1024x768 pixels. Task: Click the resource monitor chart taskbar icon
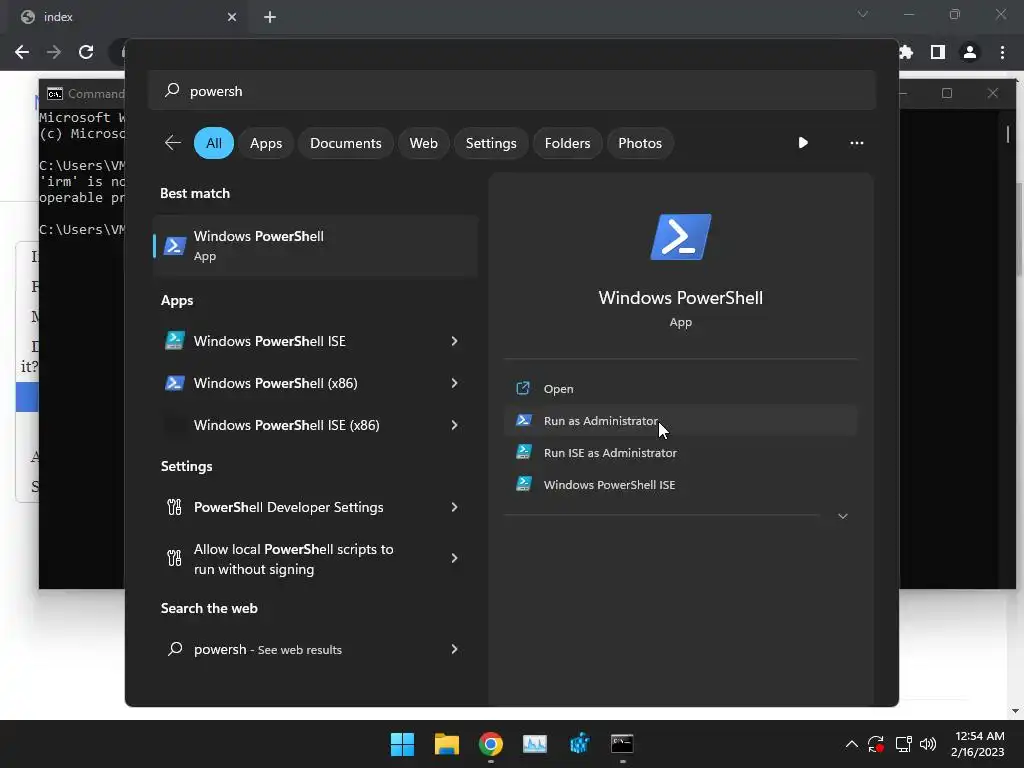(534, 744)
